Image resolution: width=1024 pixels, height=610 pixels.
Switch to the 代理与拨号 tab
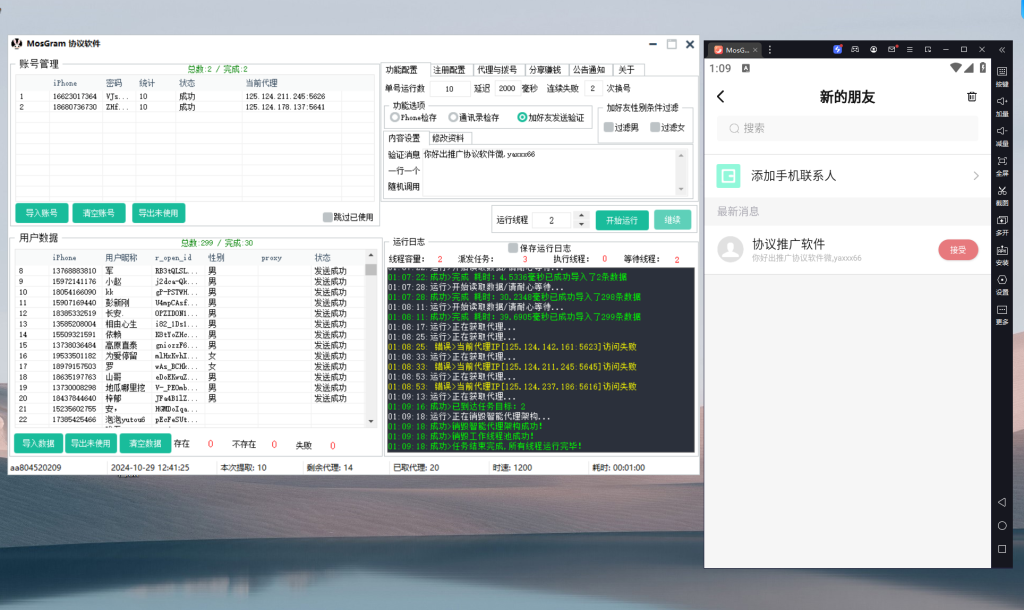tap(495, 70)
